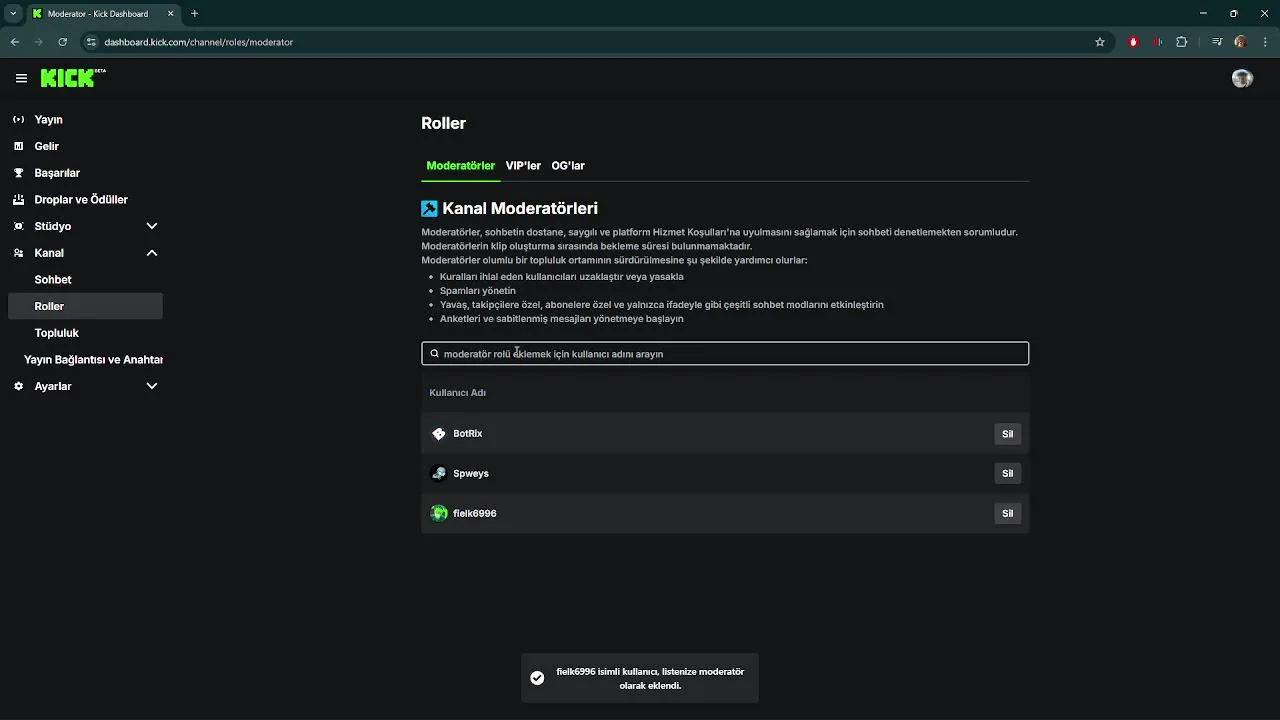Switch to the Moderatörler tab
The height and width of the screenshot is (720, 1280).
tap(460, 166)
